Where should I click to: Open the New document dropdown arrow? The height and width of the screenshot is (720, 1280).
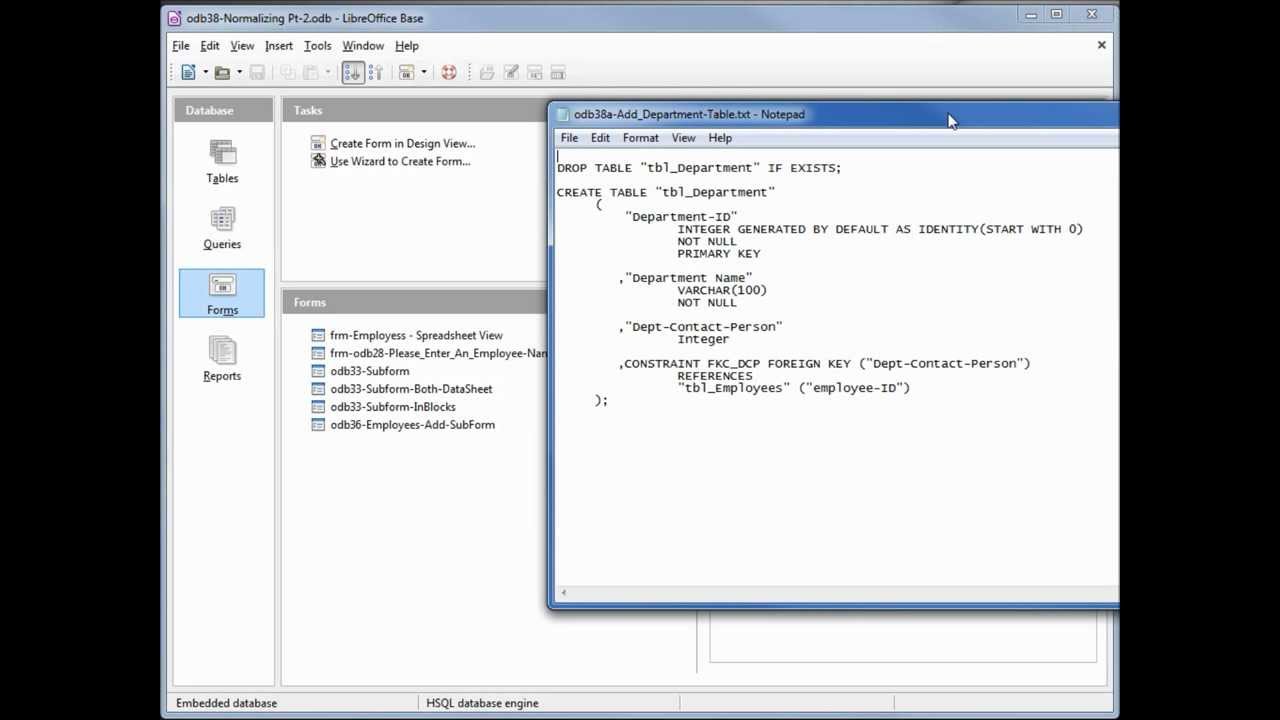point(205,72)
